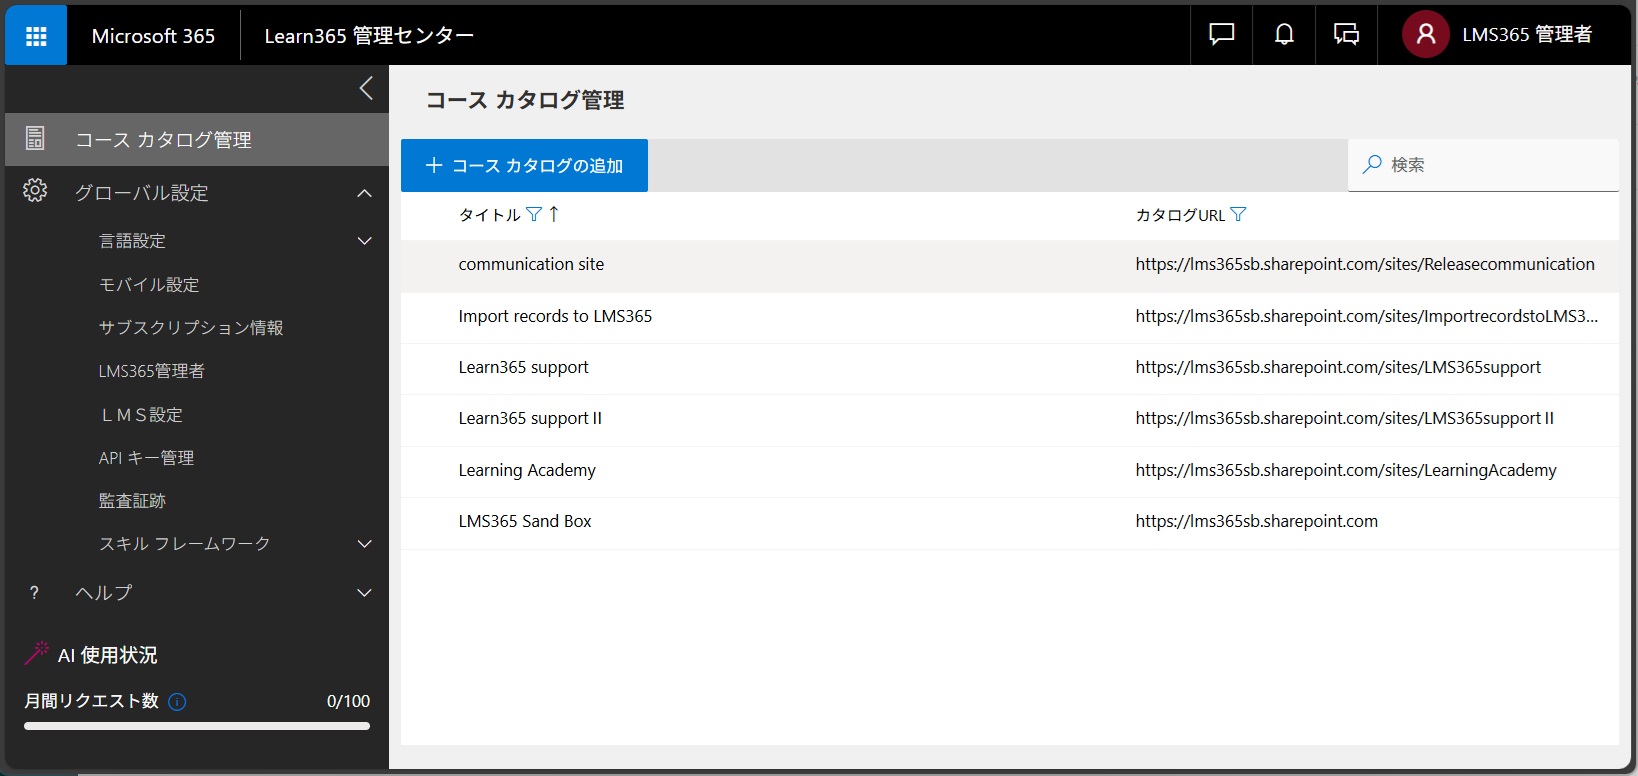Expand the 言語設定 submenu chevron

(x=364, y=241)
